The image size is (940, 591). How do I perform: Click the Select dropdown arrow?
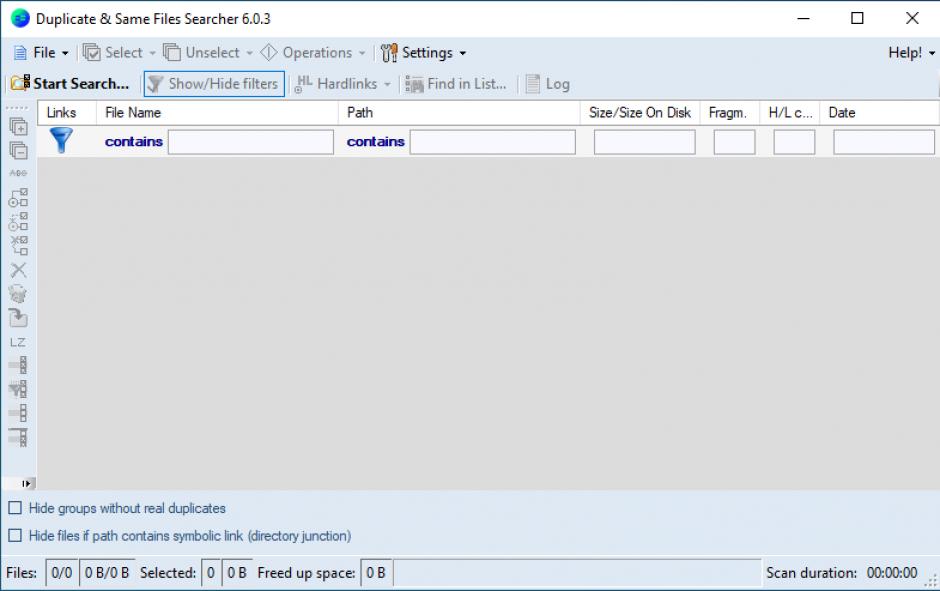click(x=152, y=53)
